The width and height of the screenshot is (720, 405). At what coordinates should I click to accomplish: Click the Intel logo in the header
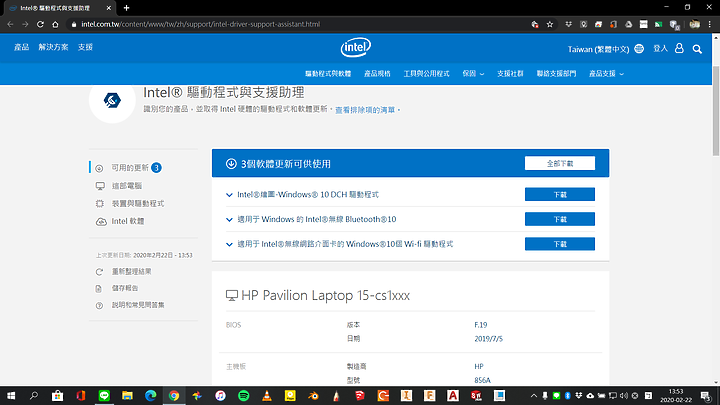(355, 47)
